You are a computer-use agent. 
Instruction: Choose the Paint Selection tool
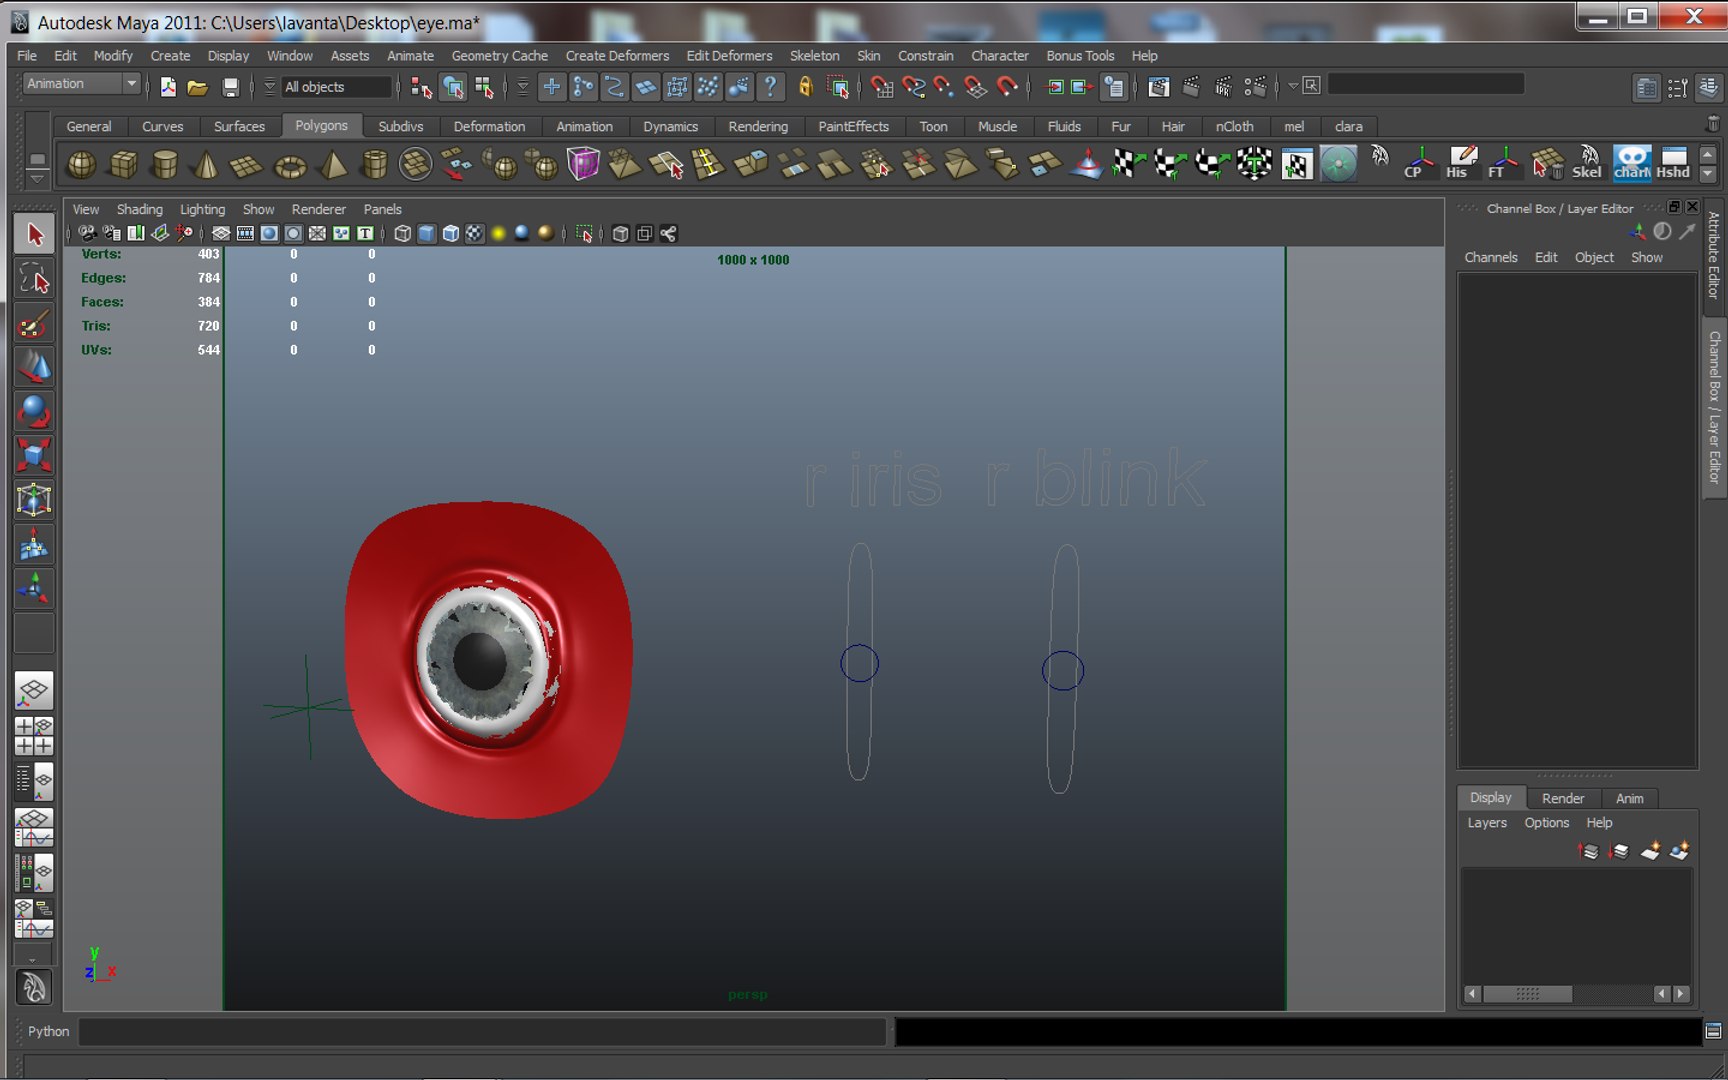(34, 324)
